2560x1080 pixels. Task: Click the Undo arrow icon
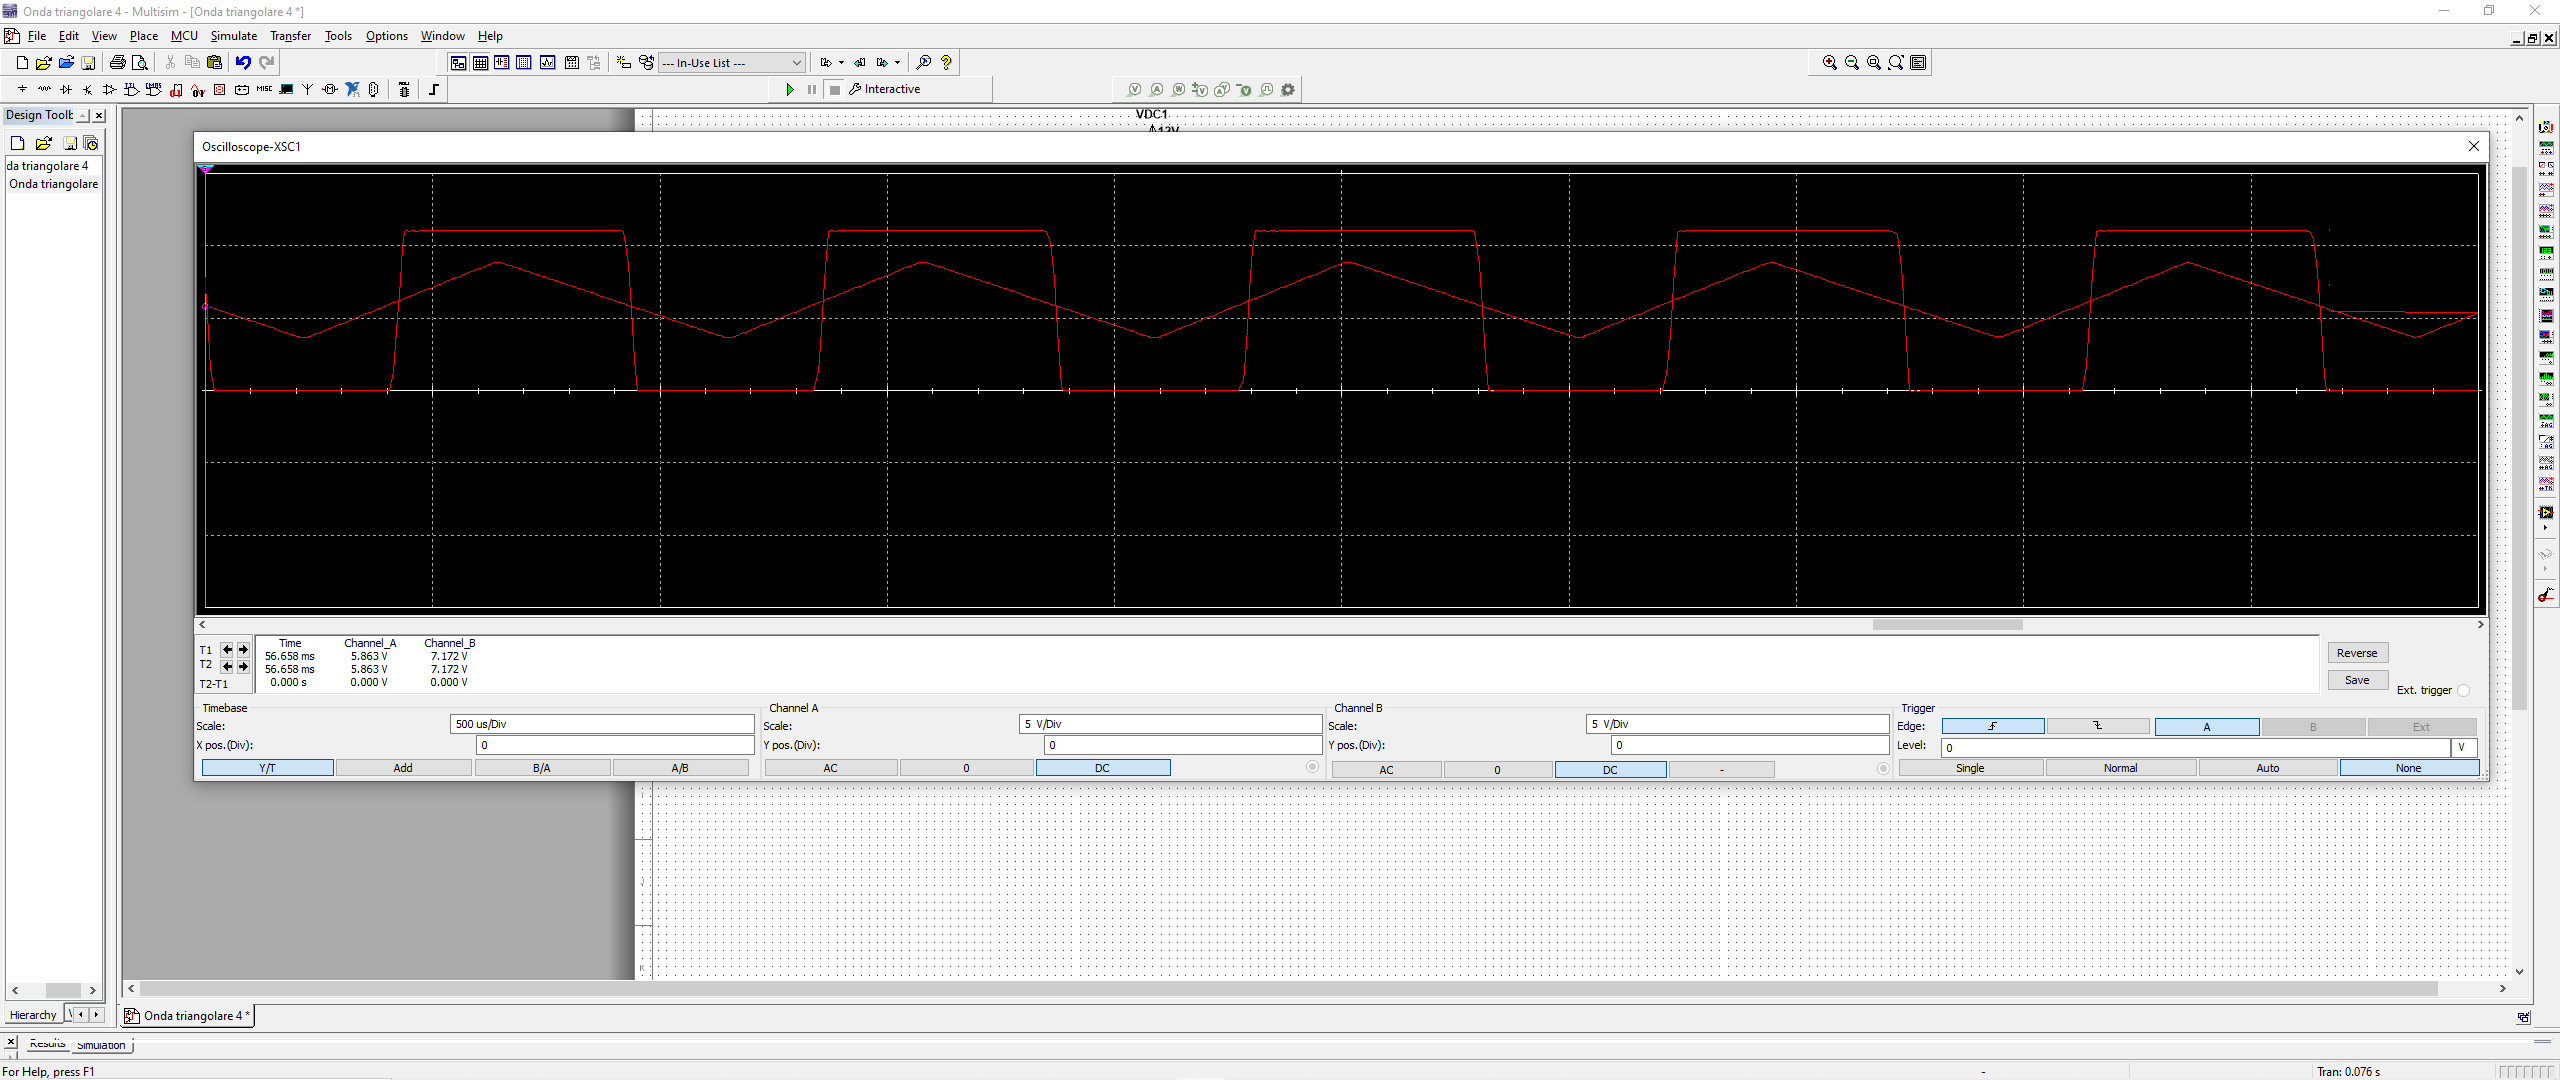[x=243, y=63]
